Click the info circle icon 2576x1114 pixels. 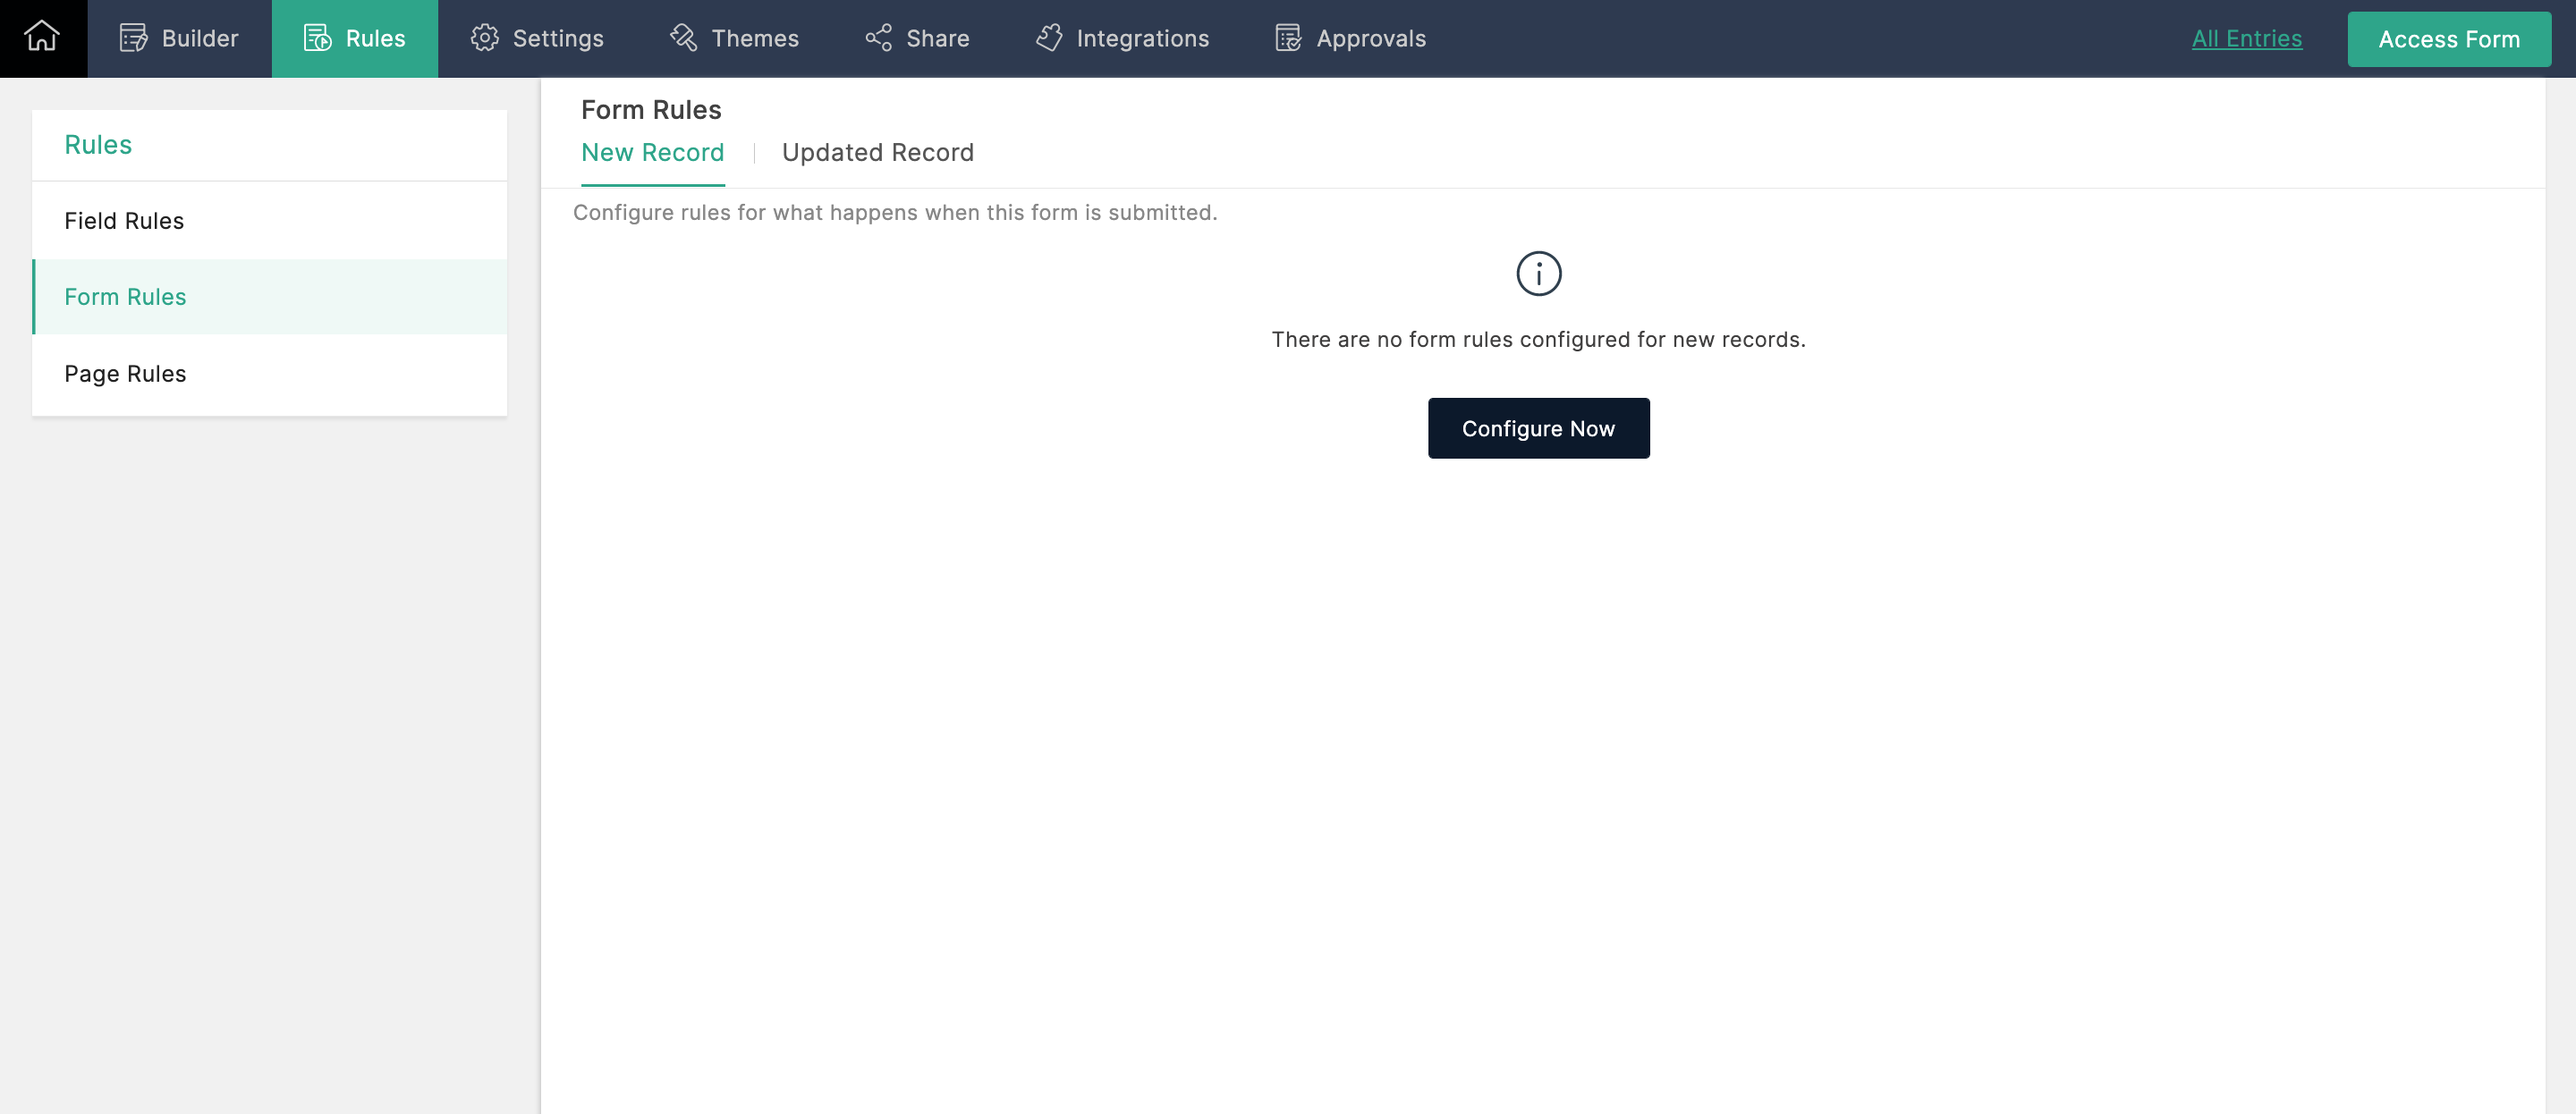pos(1538,273)
